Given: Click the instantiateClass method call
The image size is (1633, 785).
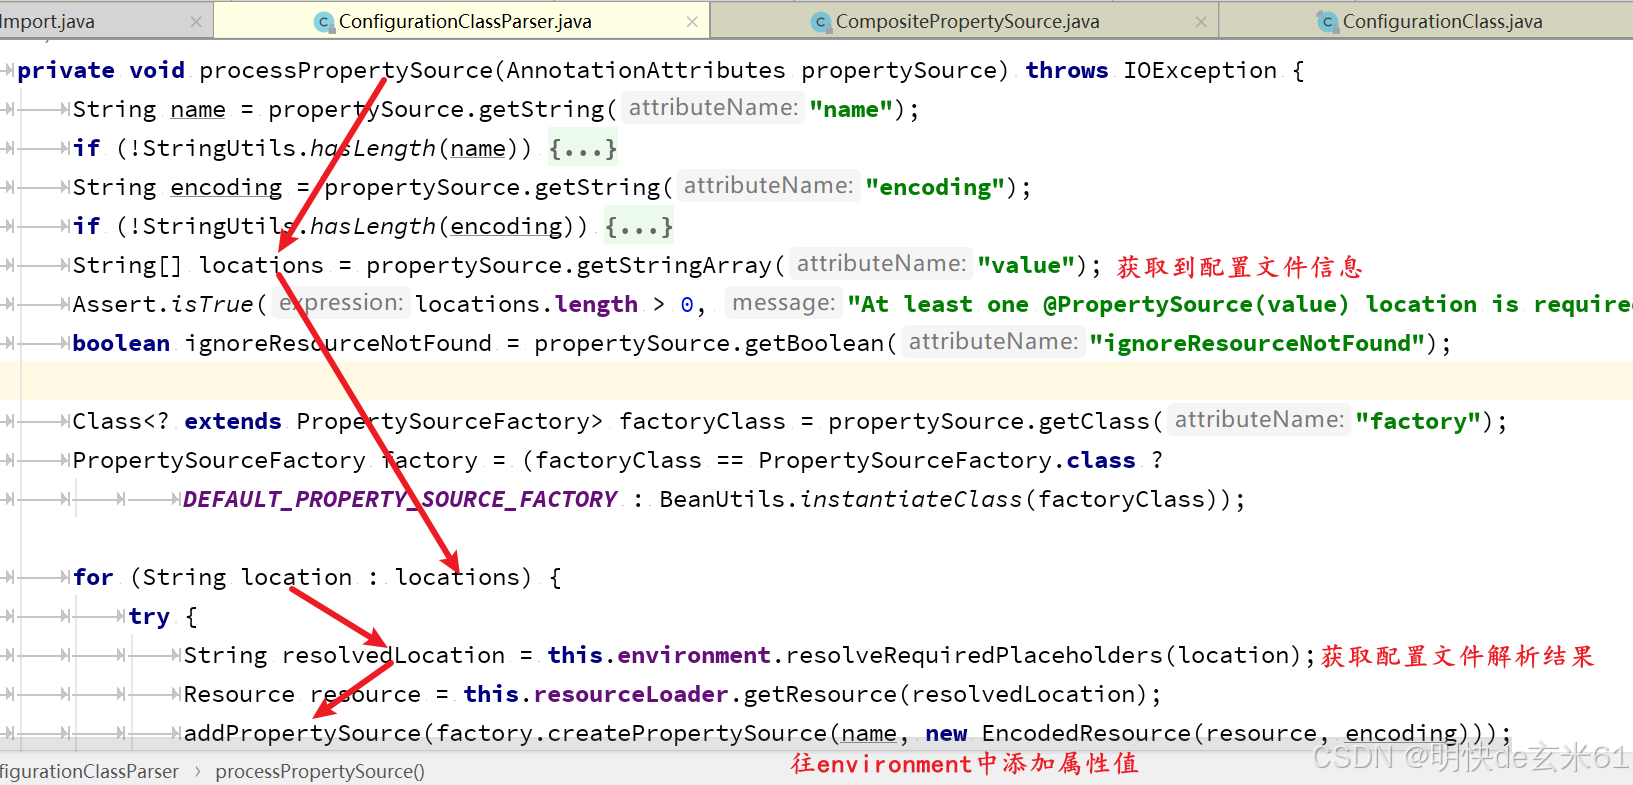Looking at the screenshot, I should [x=911, y=499].
